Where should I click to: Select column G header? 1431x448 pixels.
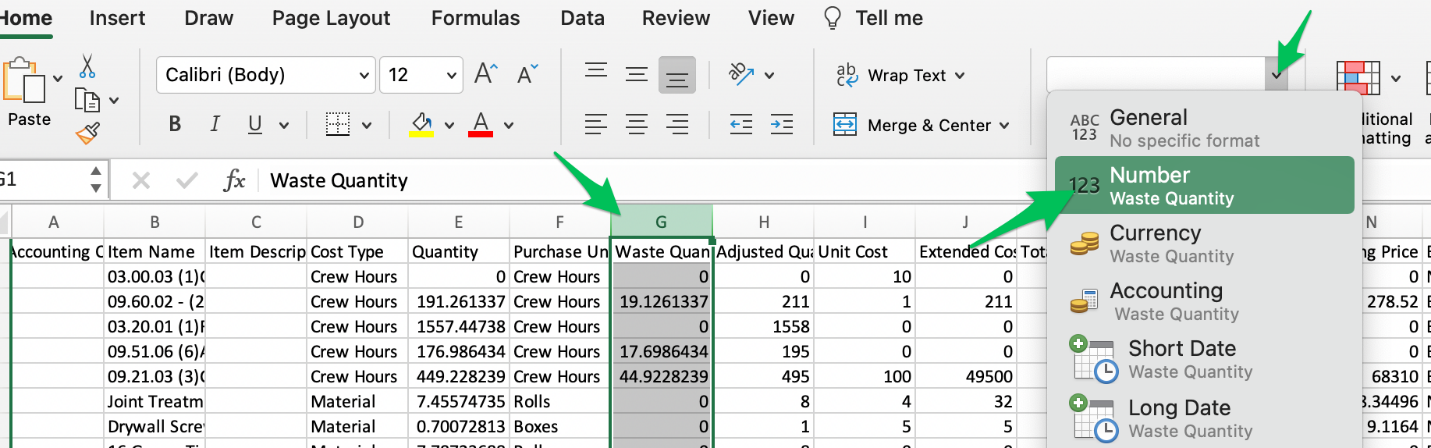pos(661,222)
